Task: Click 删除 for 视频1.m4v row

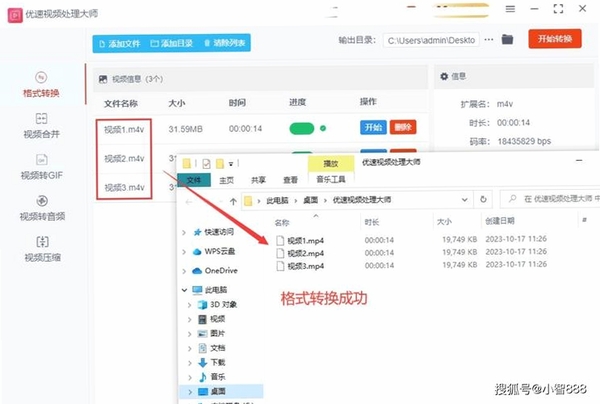Action: click(403, 127)
